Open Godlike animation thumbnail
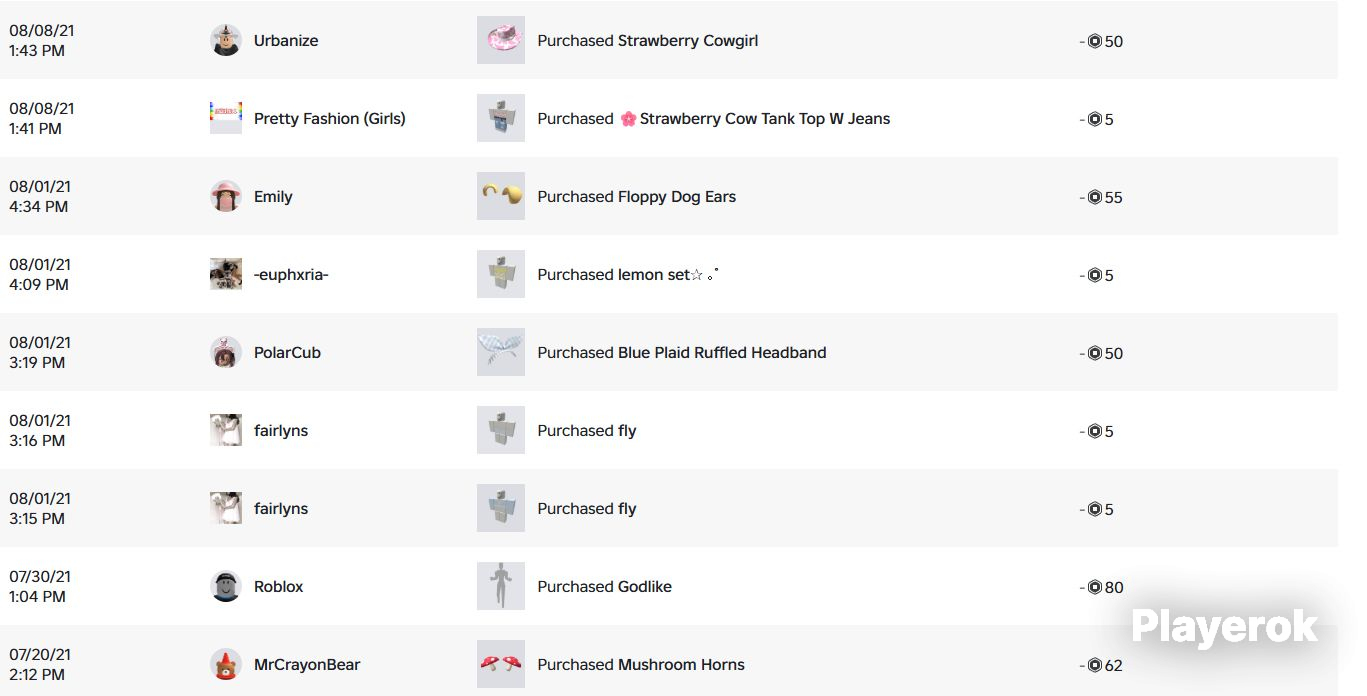The image size is (1367, 696). pyautogui.click(x=501, y=586)
